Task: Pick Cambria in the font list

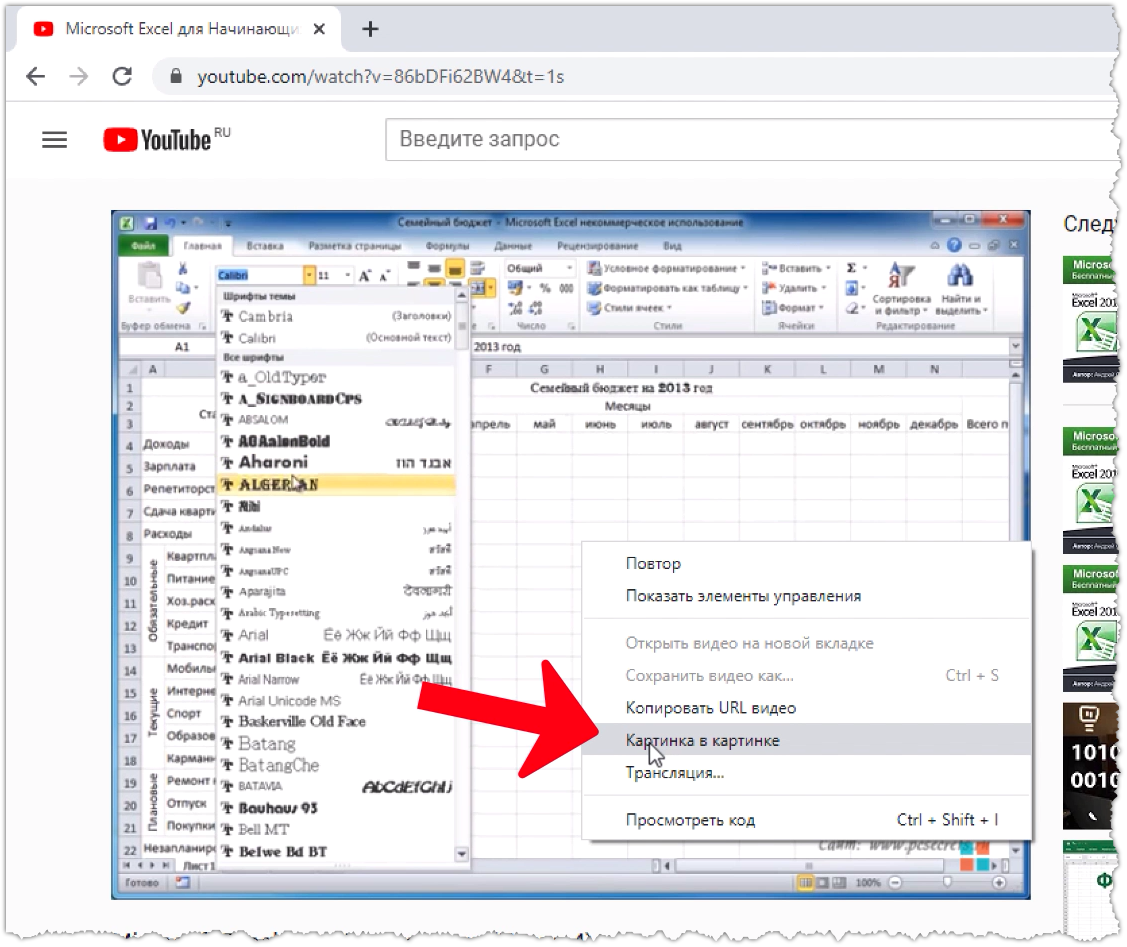Action: click(336, 316)
